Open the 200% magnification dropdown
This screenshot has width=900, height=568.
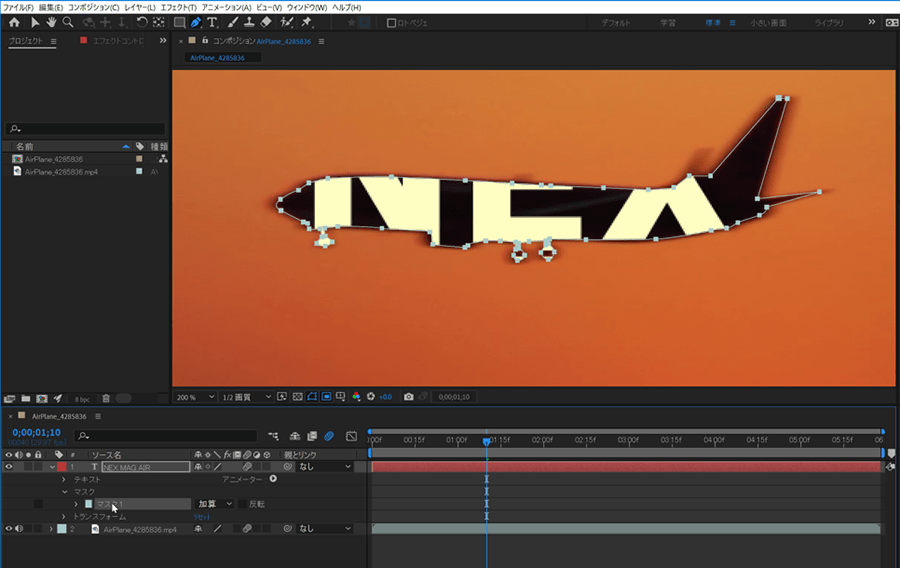tap(196, 396)
